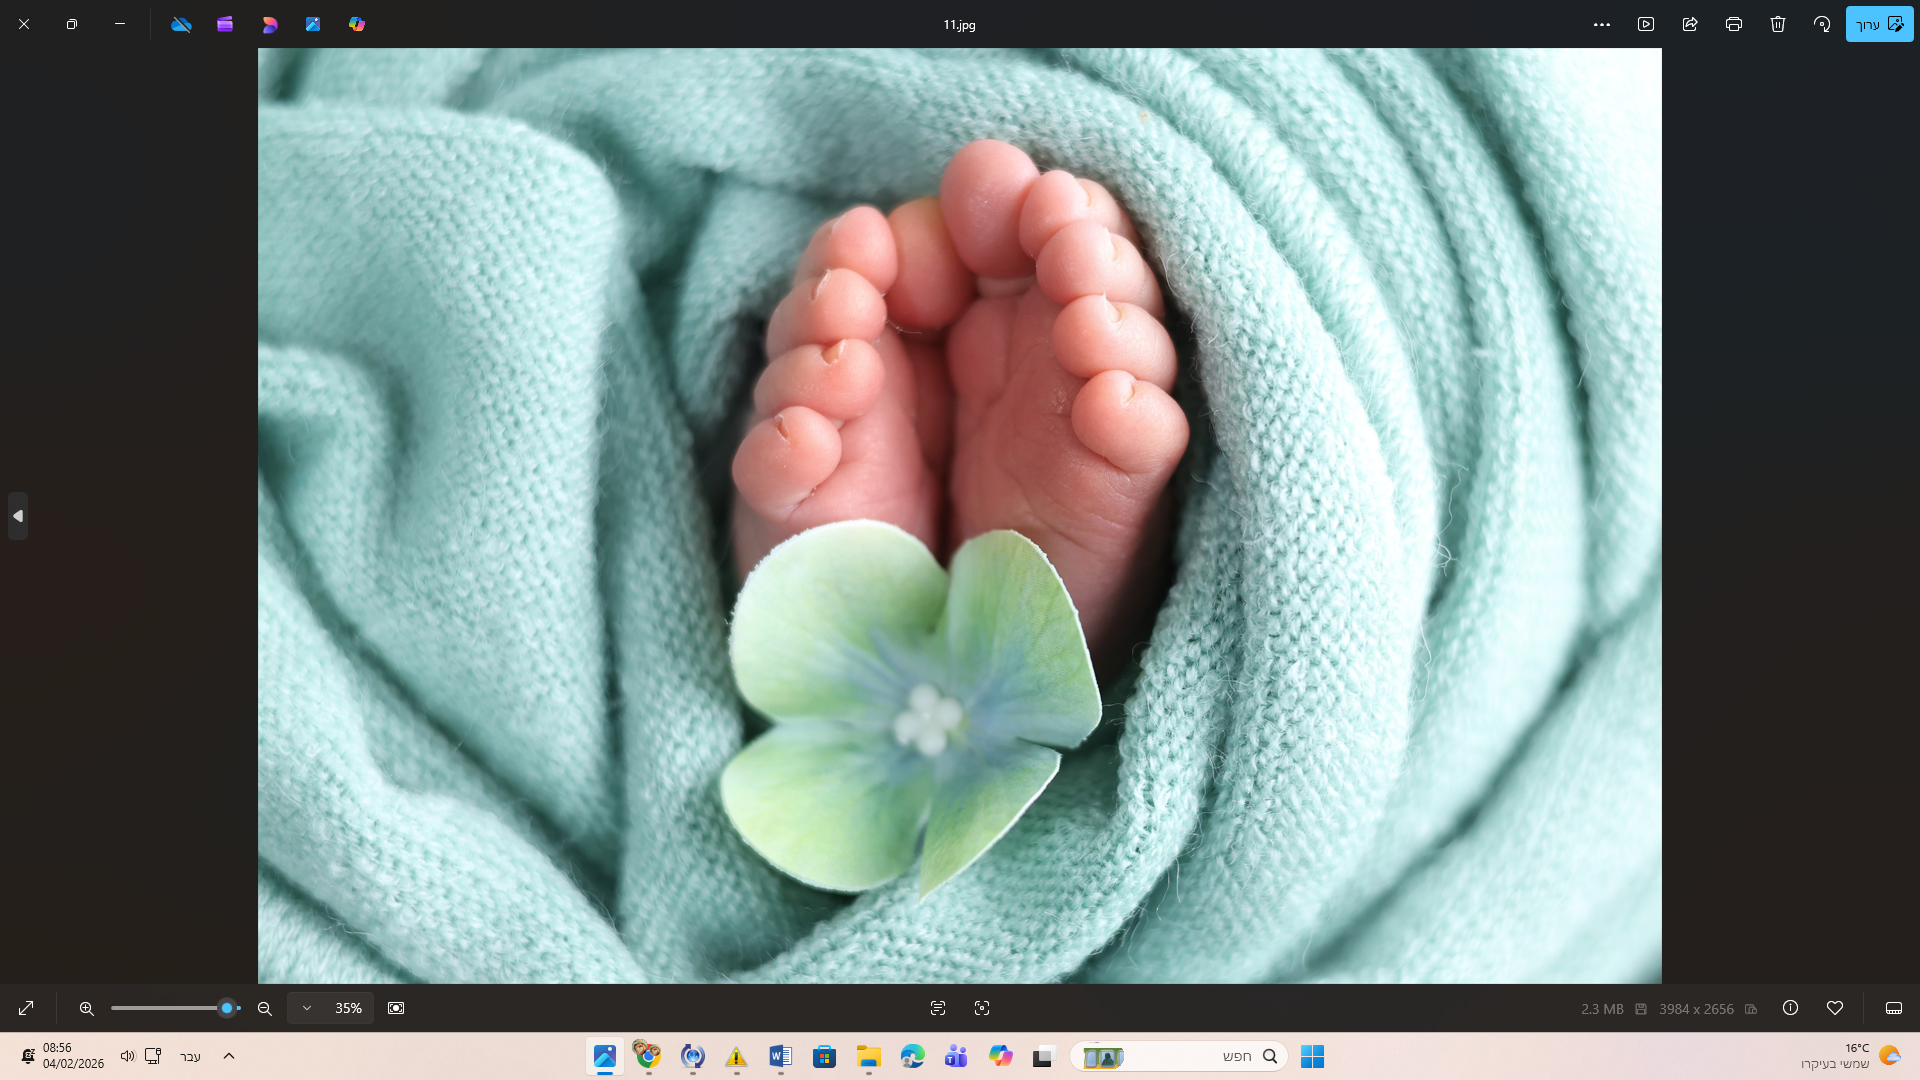Start slideshow with play icon
This screenshot has height=1080, width=1920.
point(1646,24)
